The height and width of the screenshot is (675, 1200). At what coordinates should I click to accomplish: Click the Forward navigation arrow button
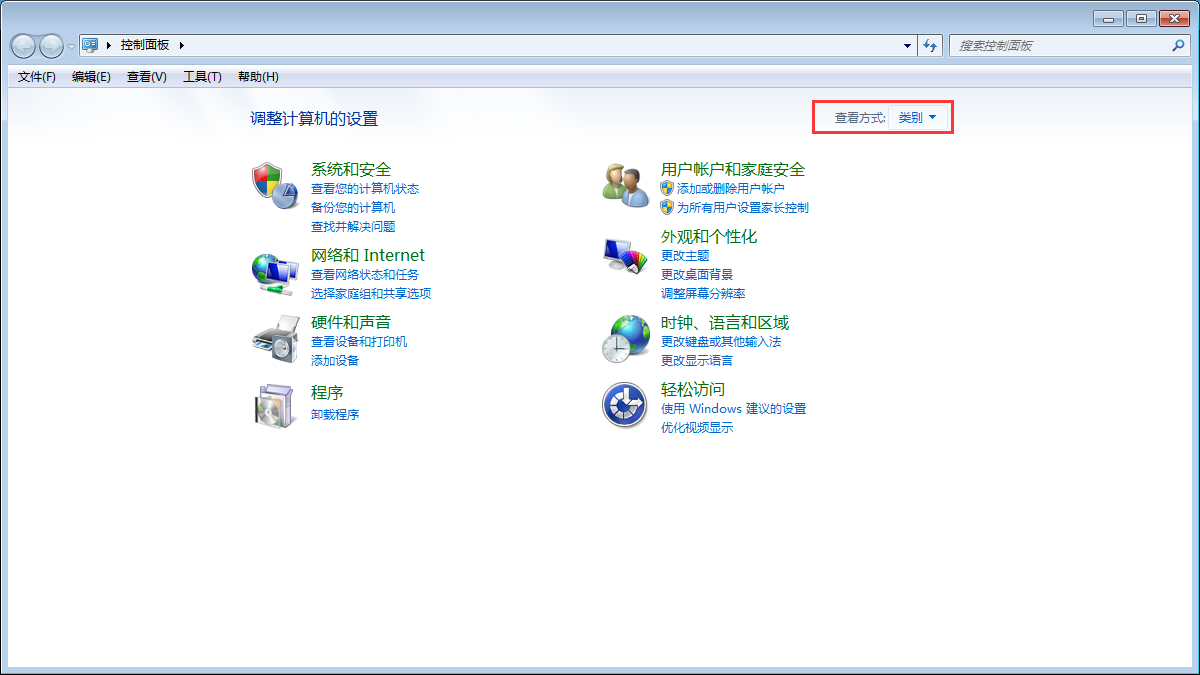click(51, 45)
